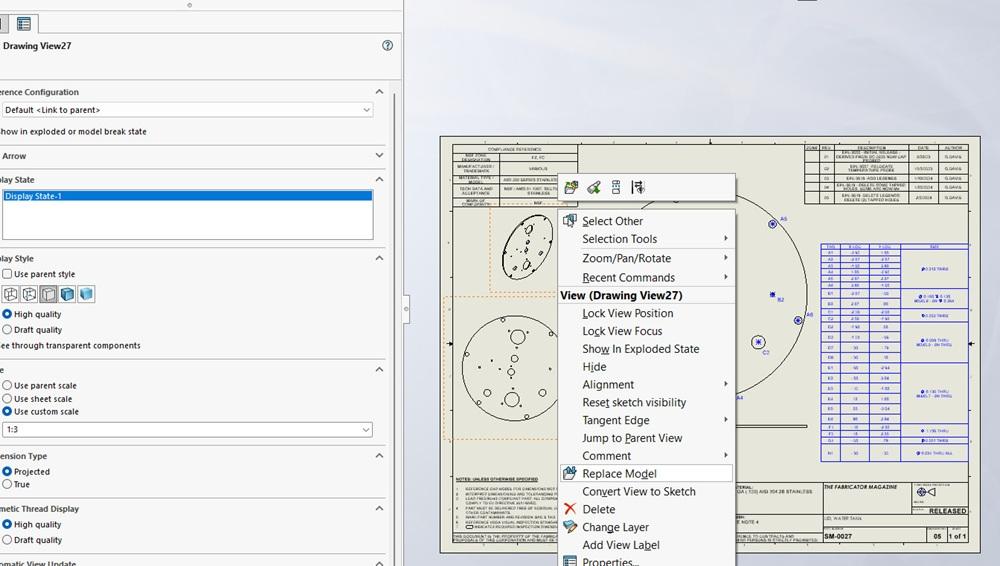Image resolution: width=1000 pixels, height=566 pixels.
Task: Click Convert View to Sketch
Action: point(638,492)
